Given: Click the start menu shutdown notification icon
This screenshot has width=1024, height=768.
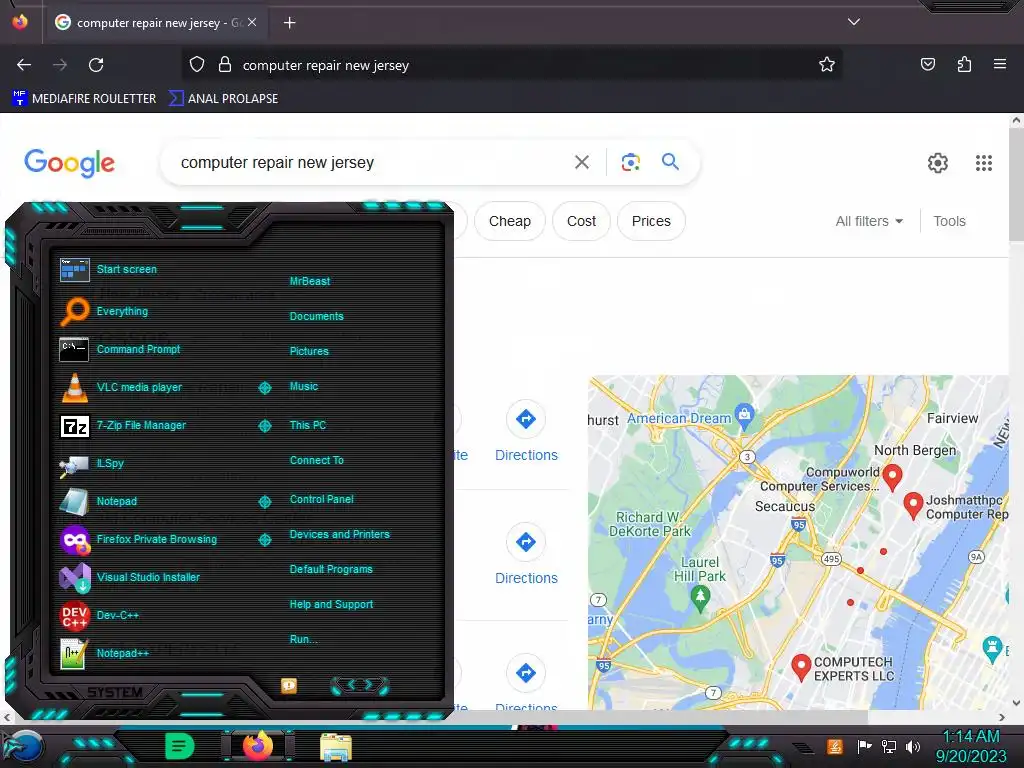Looking at the screenshot, I should click(x=289, y=685).
